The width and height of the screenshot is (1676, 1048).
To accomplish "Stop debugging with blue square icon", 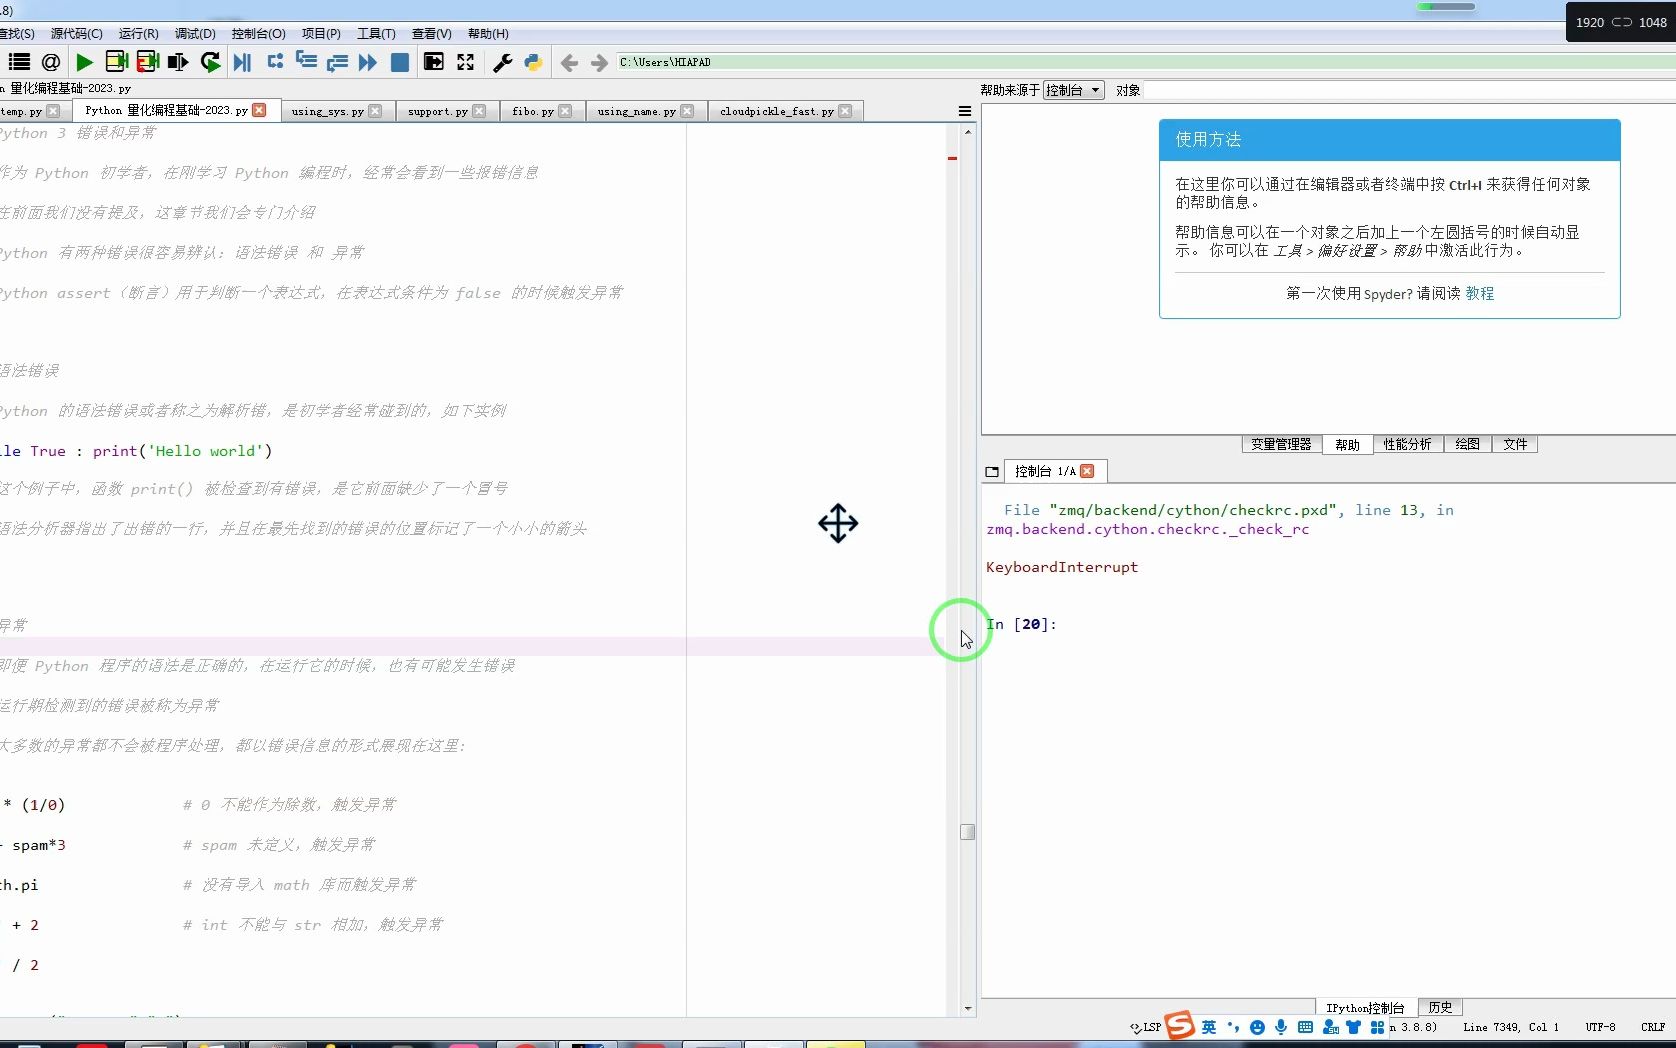I will click(x=399, y=62).
